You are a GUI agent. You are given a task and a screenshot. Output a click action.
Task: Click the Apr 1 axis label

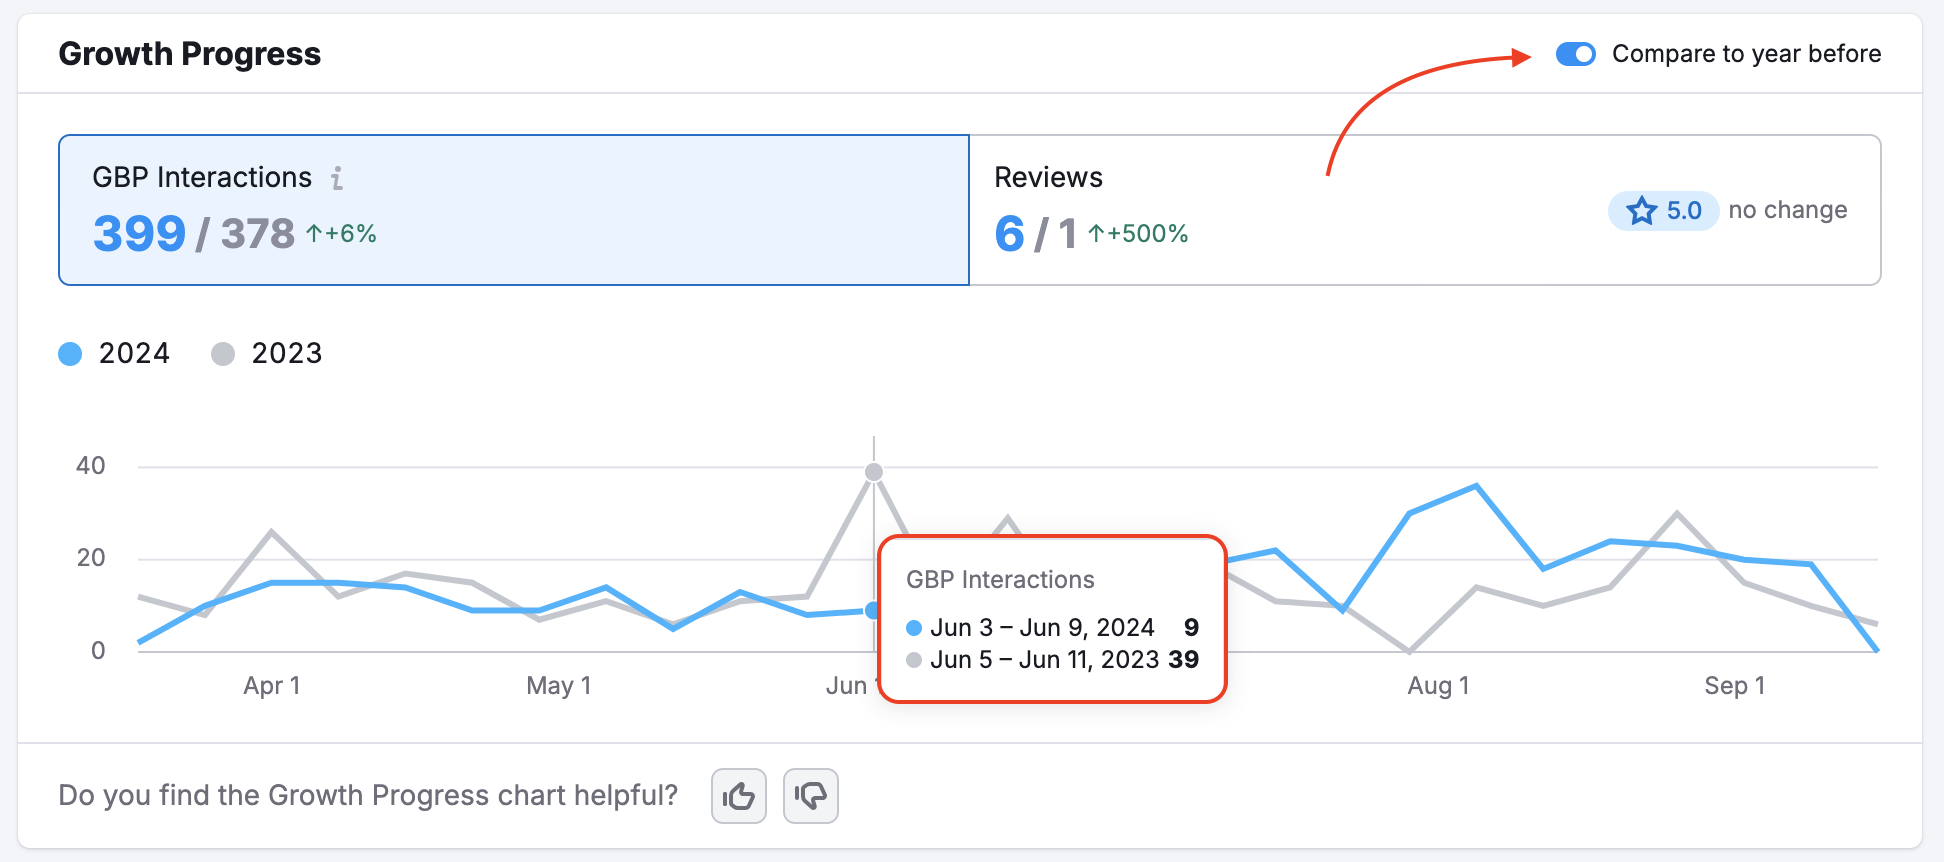pyautogui.click(x=272, y=686)
